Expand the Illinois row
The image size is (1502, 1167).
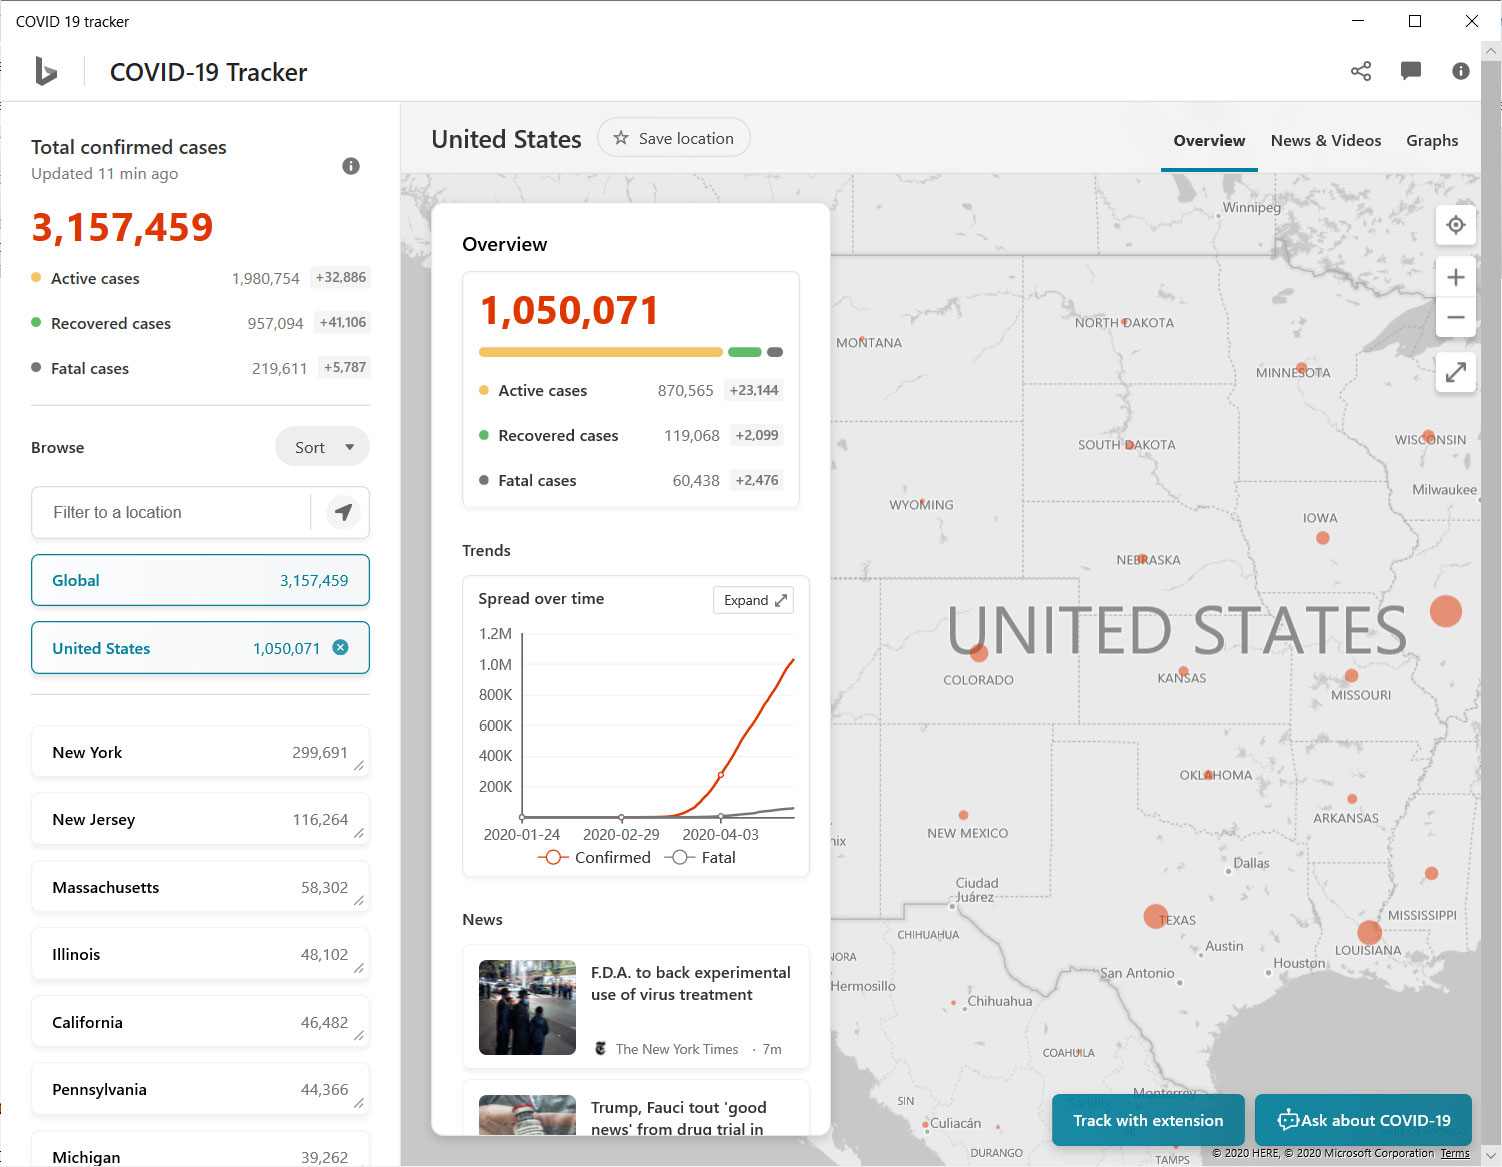[x=200, y=954]
